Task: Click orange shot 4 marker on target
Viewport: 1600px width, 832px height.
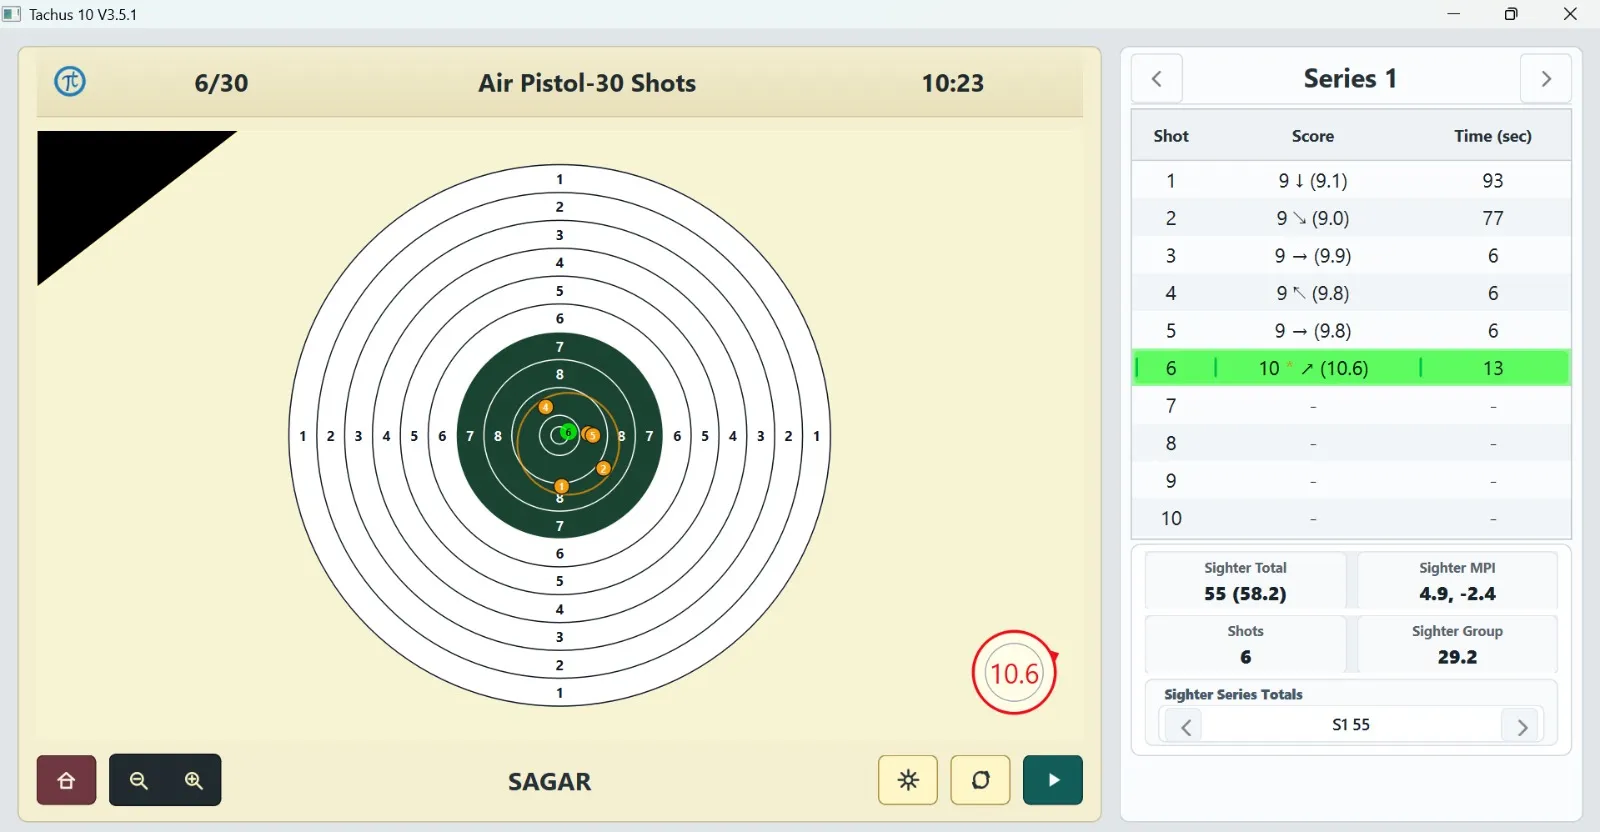Action: point(545,407)
